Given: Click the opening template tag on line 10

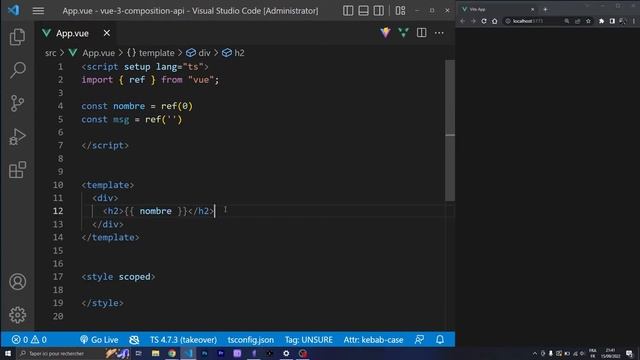Looking at the screenshot, I should (x=108, y=185).
